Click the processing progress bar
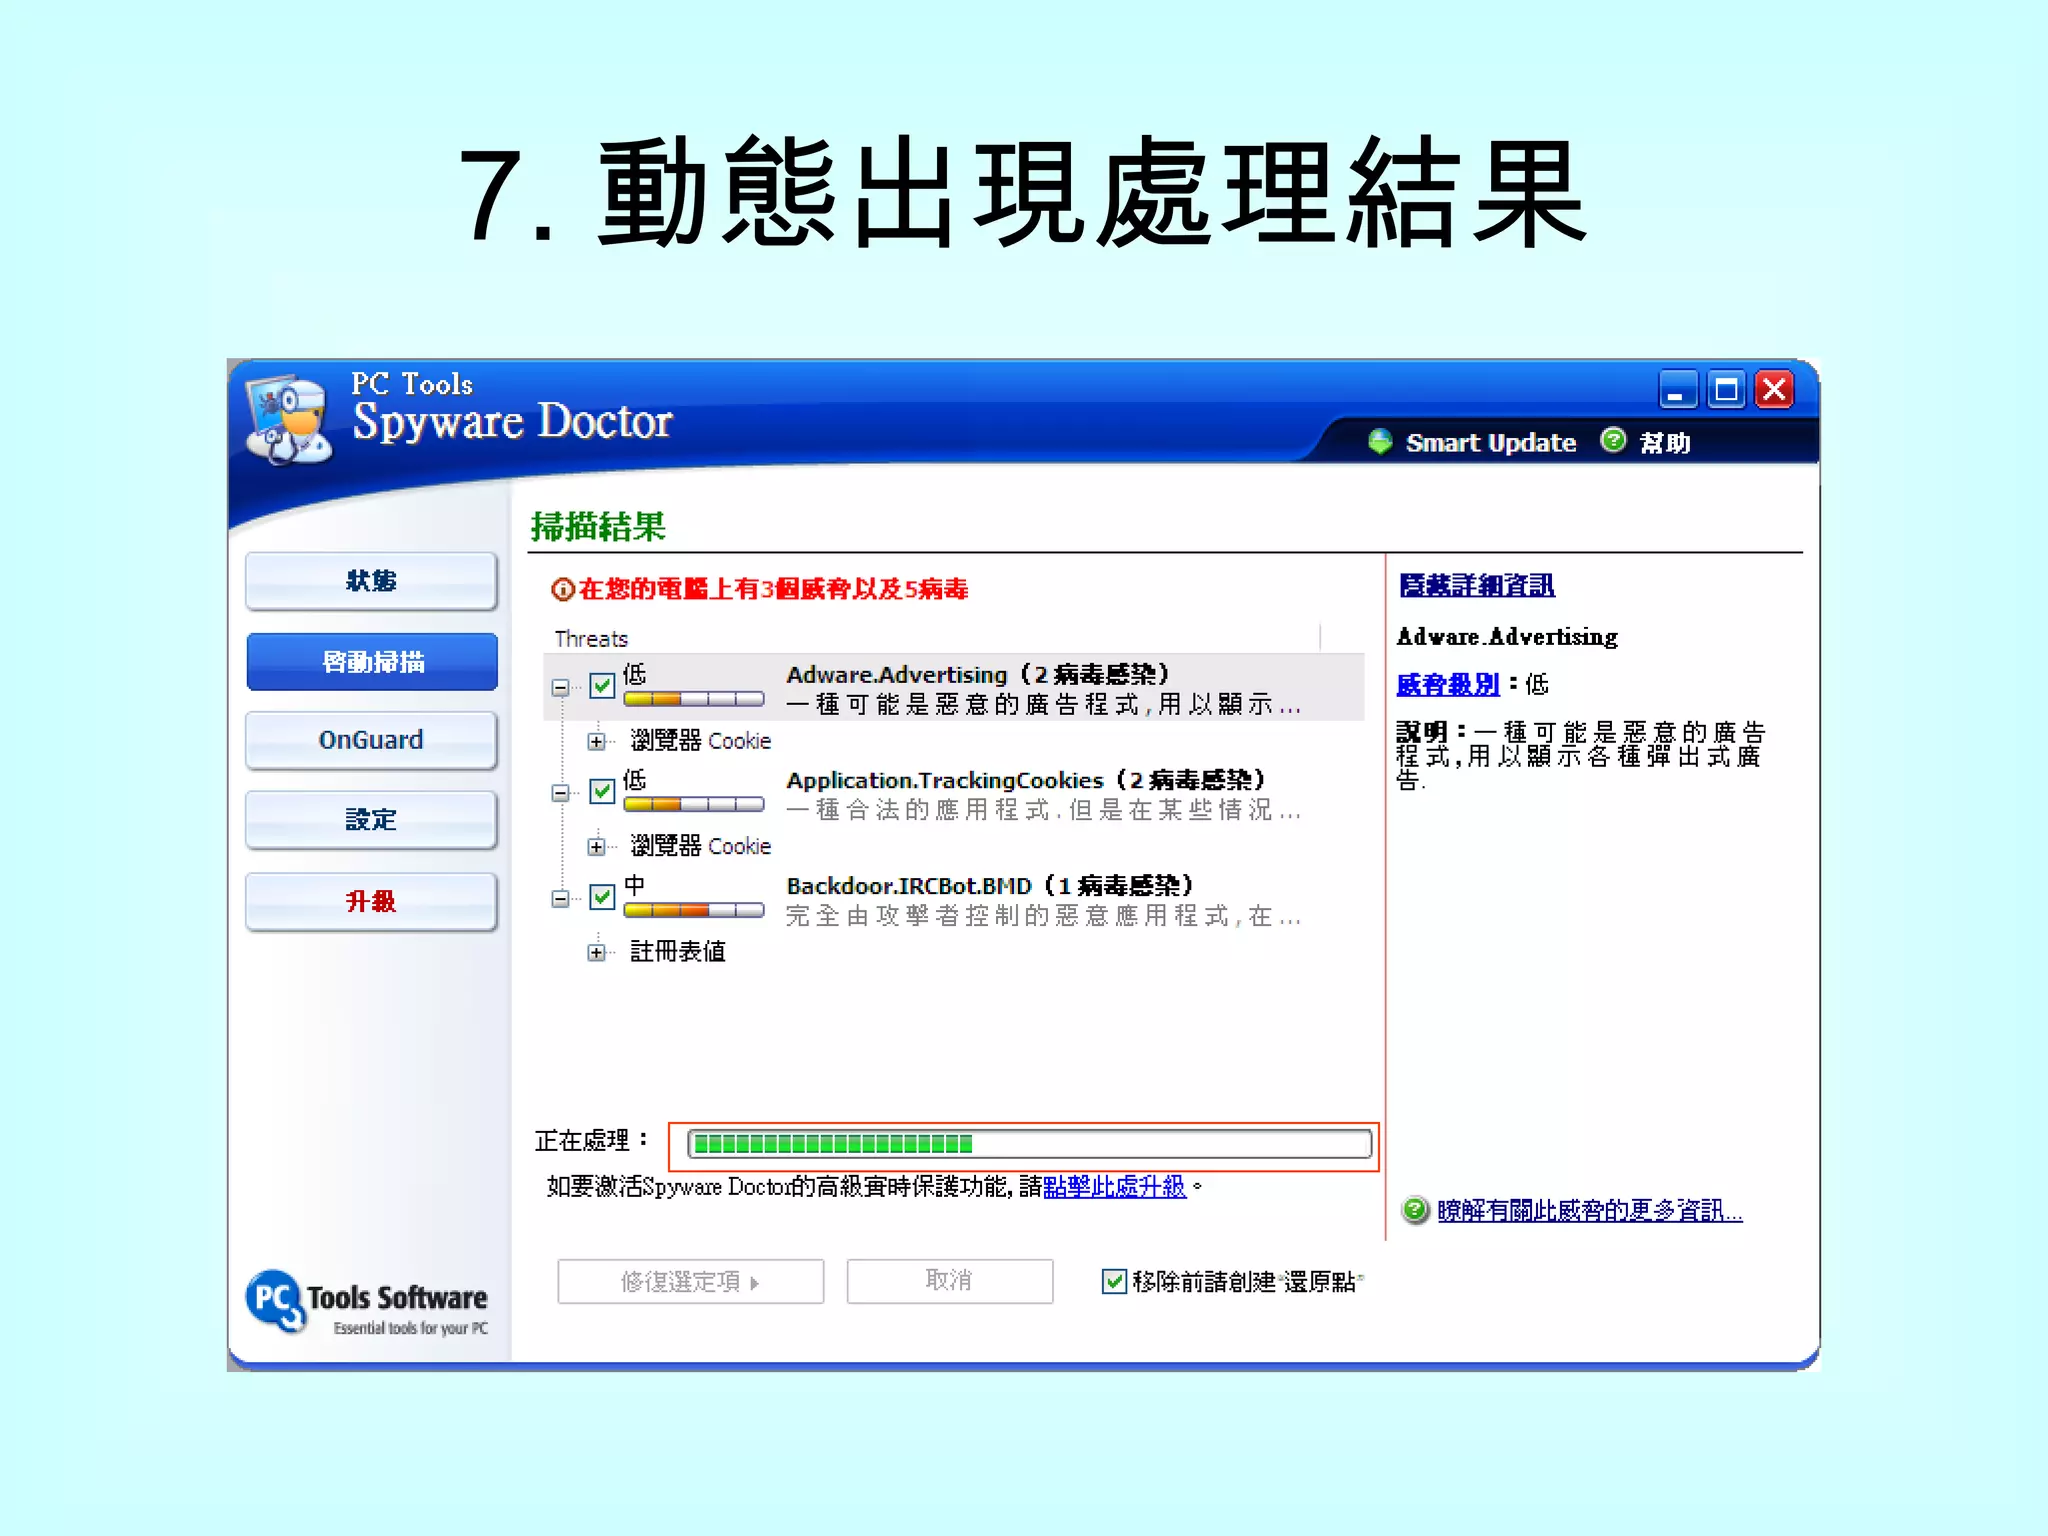This screenshot has height=1536, width=2048. click(x=1029, y=1144)
